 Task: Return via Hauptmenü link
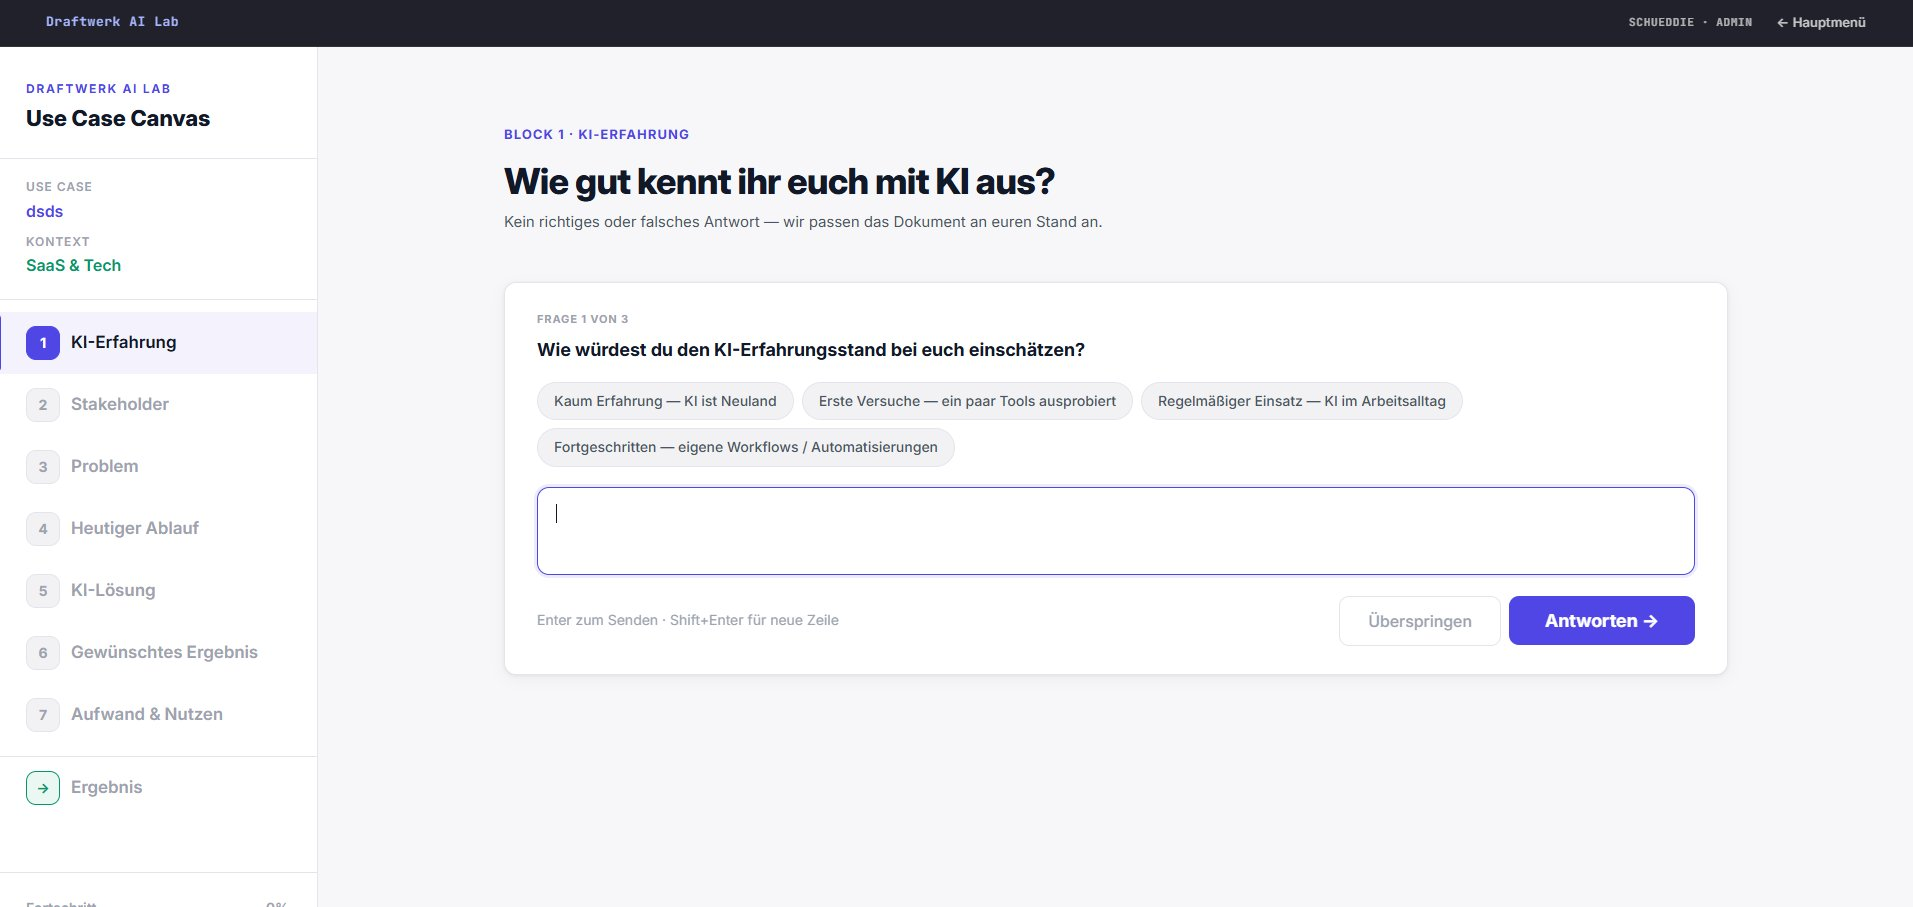[1821, 22]
